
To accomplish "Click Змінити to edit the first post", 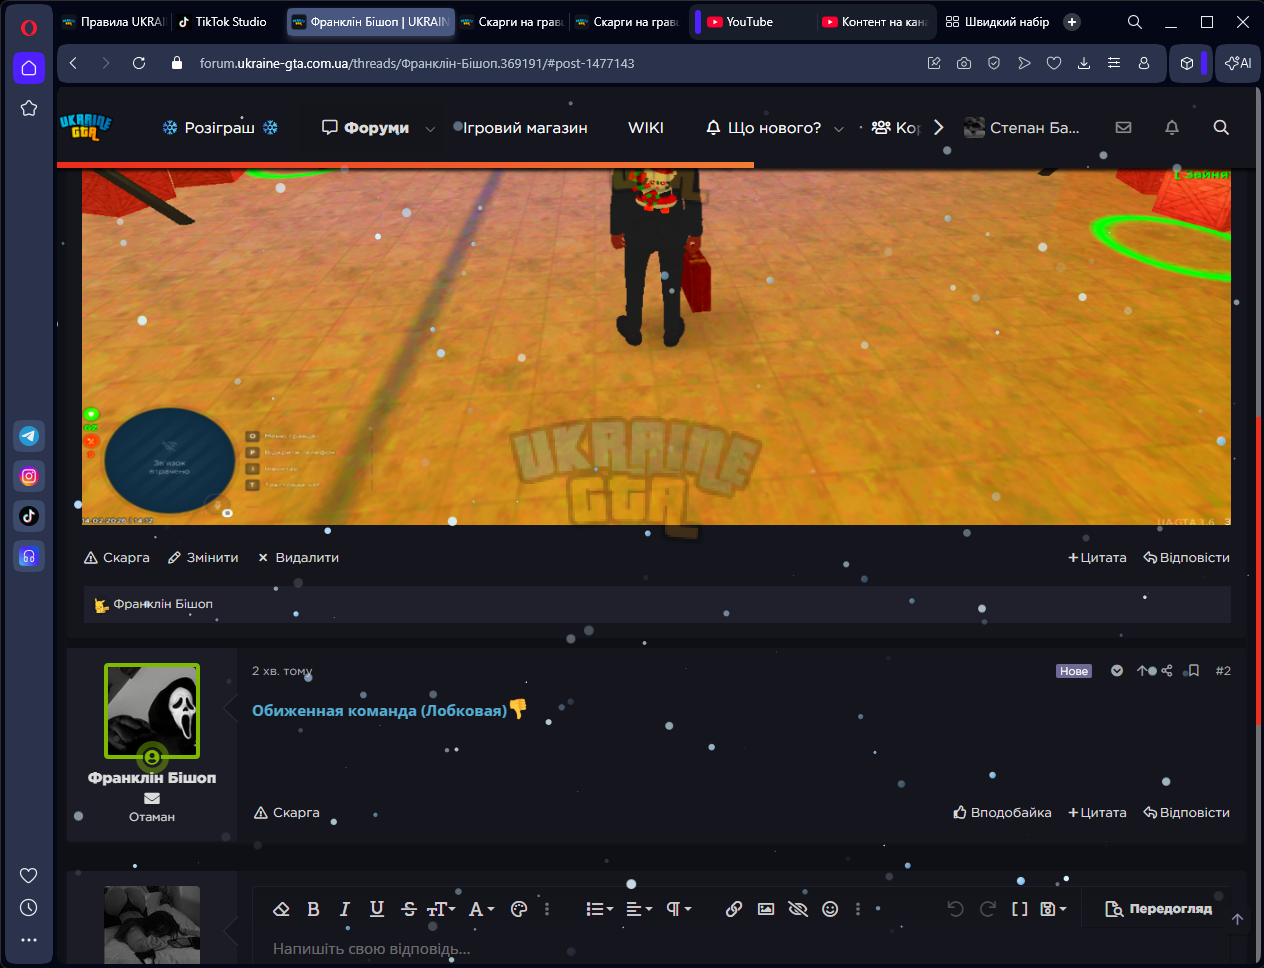I will click(x=203, y=558).
